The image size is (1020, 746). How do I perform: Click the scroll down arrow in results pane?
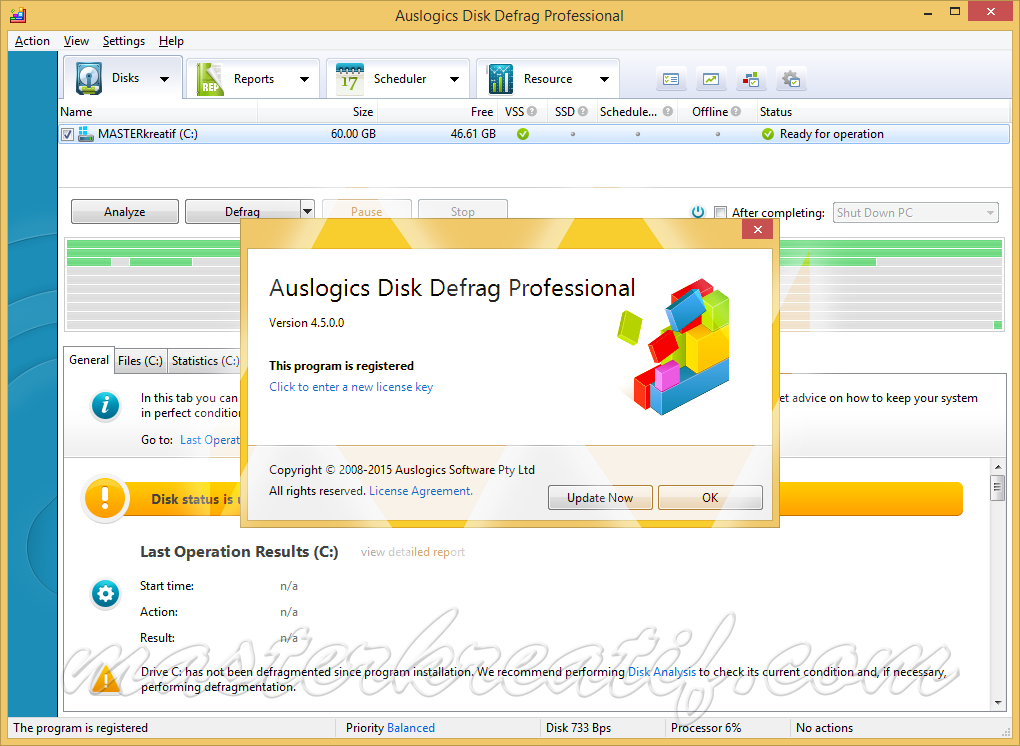[997, 703]
